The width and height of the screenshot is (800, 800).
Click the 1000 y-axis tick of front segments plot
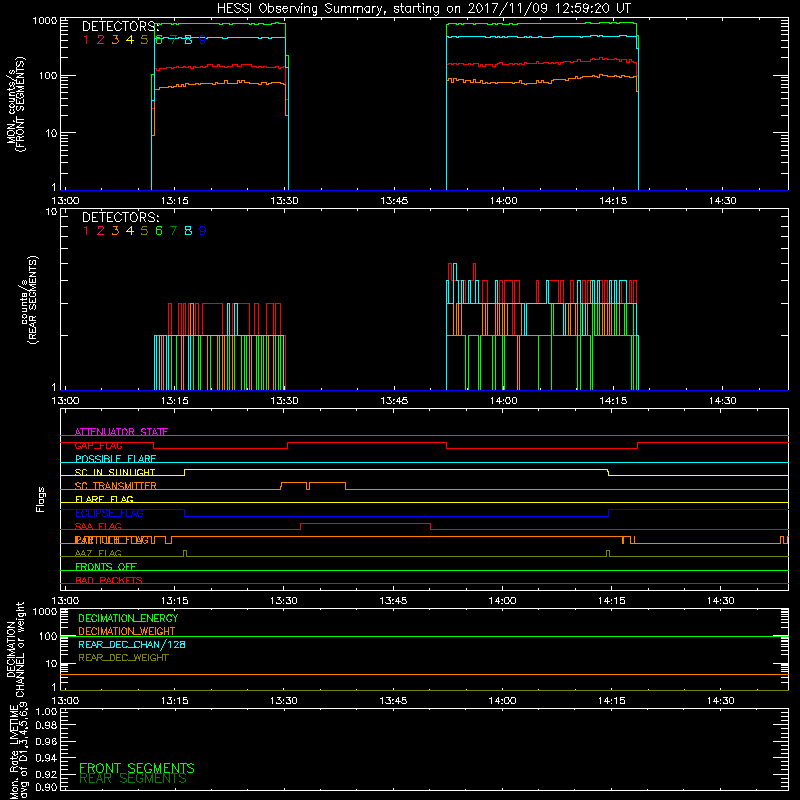(x=45, y=21)
